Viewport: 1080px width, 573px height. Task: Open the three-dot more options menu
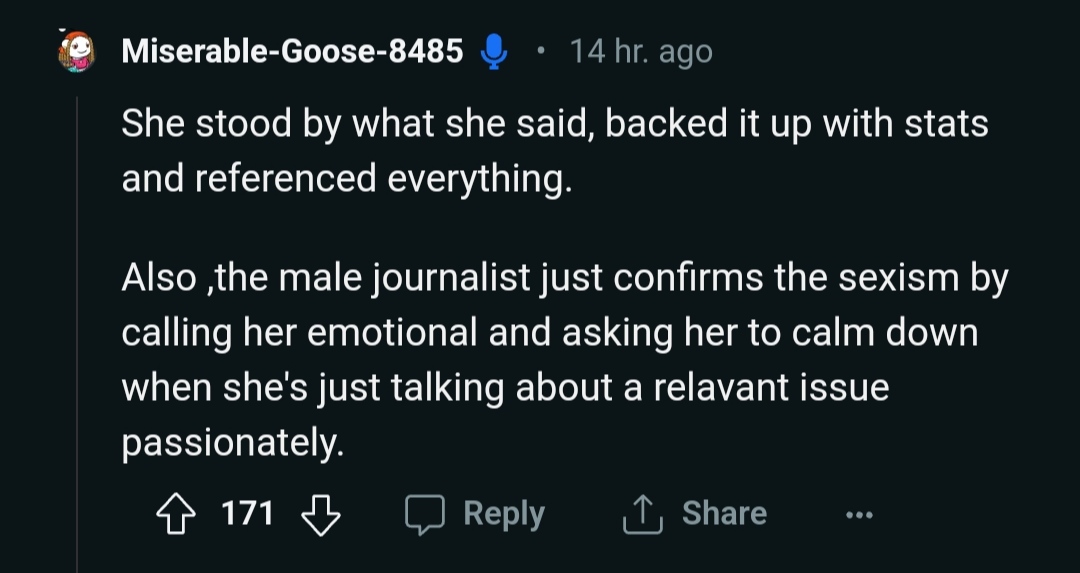(858, 516)
